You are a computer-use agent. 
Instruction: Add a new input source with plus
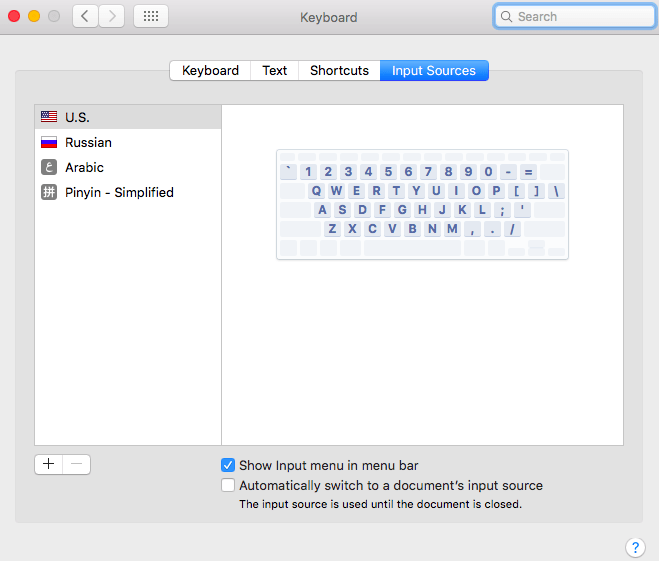pyautogui.click(x=48, y=464)
